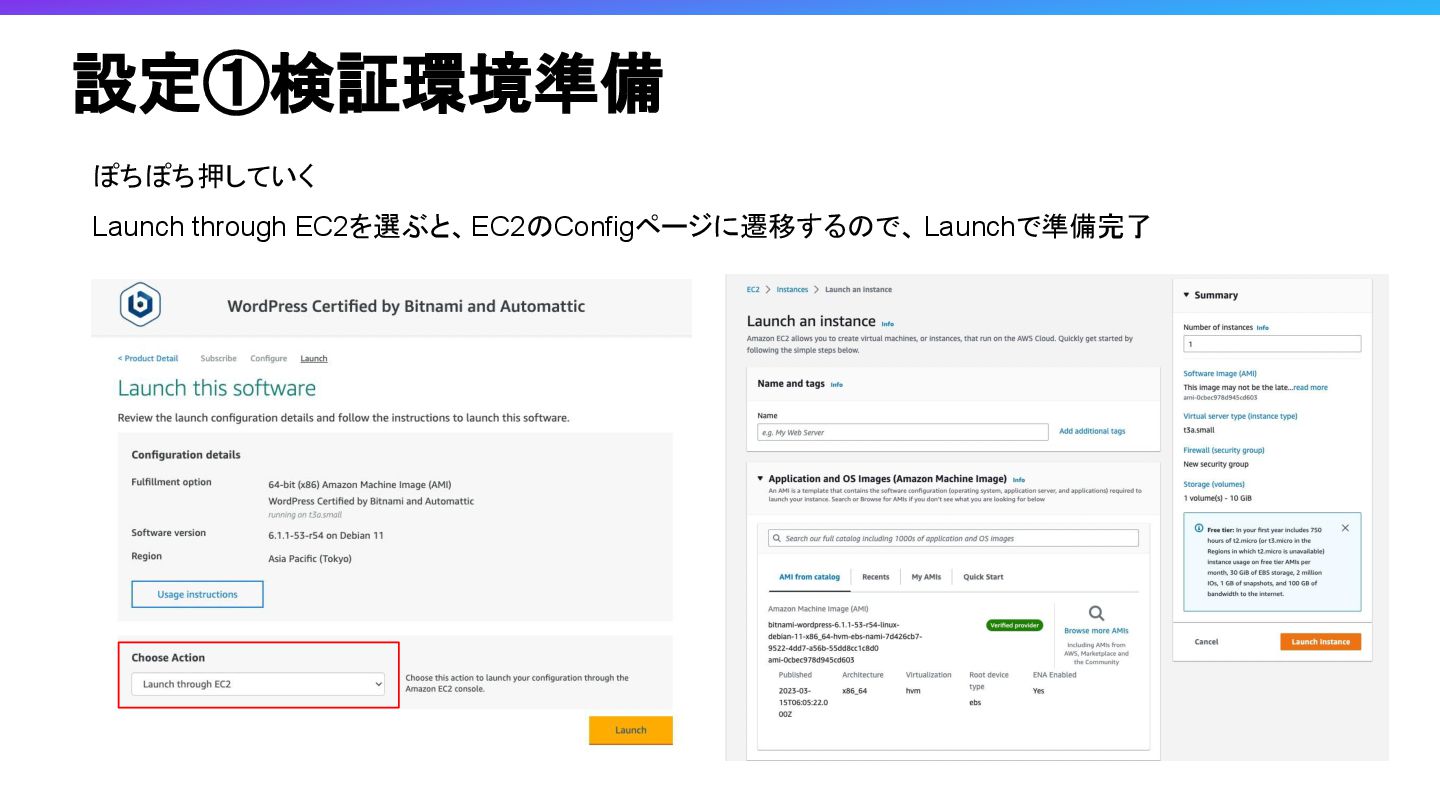This screenshot has width=1440, height=810.
Task: Click the orange Launch button in Marketplace page
Action: (x=630, y=730)
